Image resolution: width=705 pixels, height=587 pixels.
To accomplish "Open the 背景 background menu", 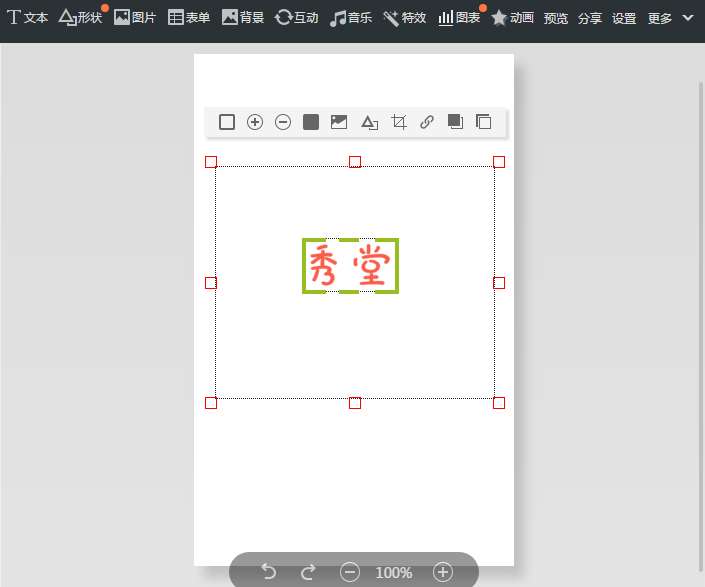I will click(243, 18).
